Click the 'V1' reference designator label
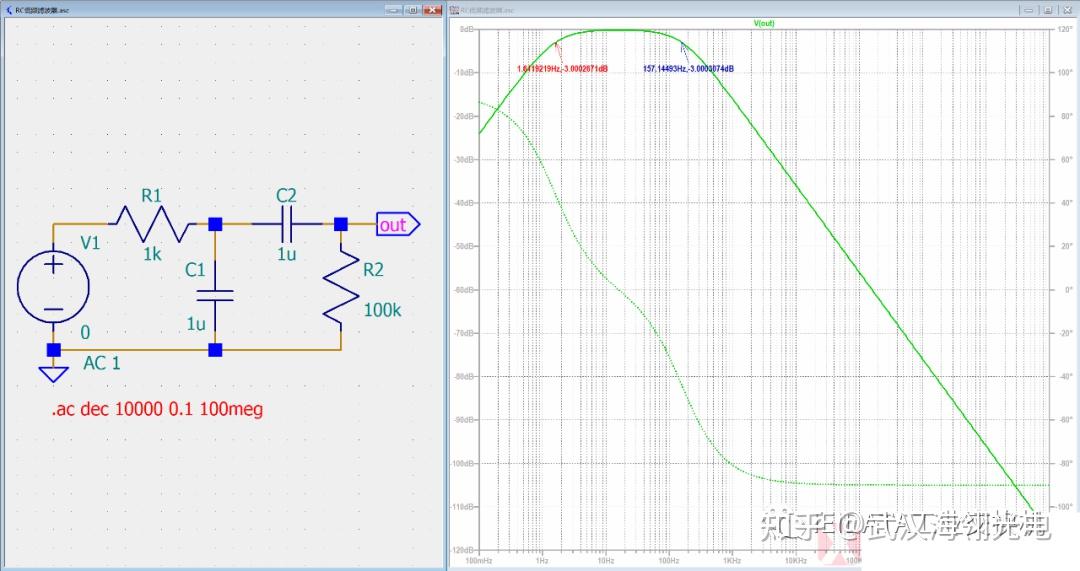 click(x=90, y=242)
